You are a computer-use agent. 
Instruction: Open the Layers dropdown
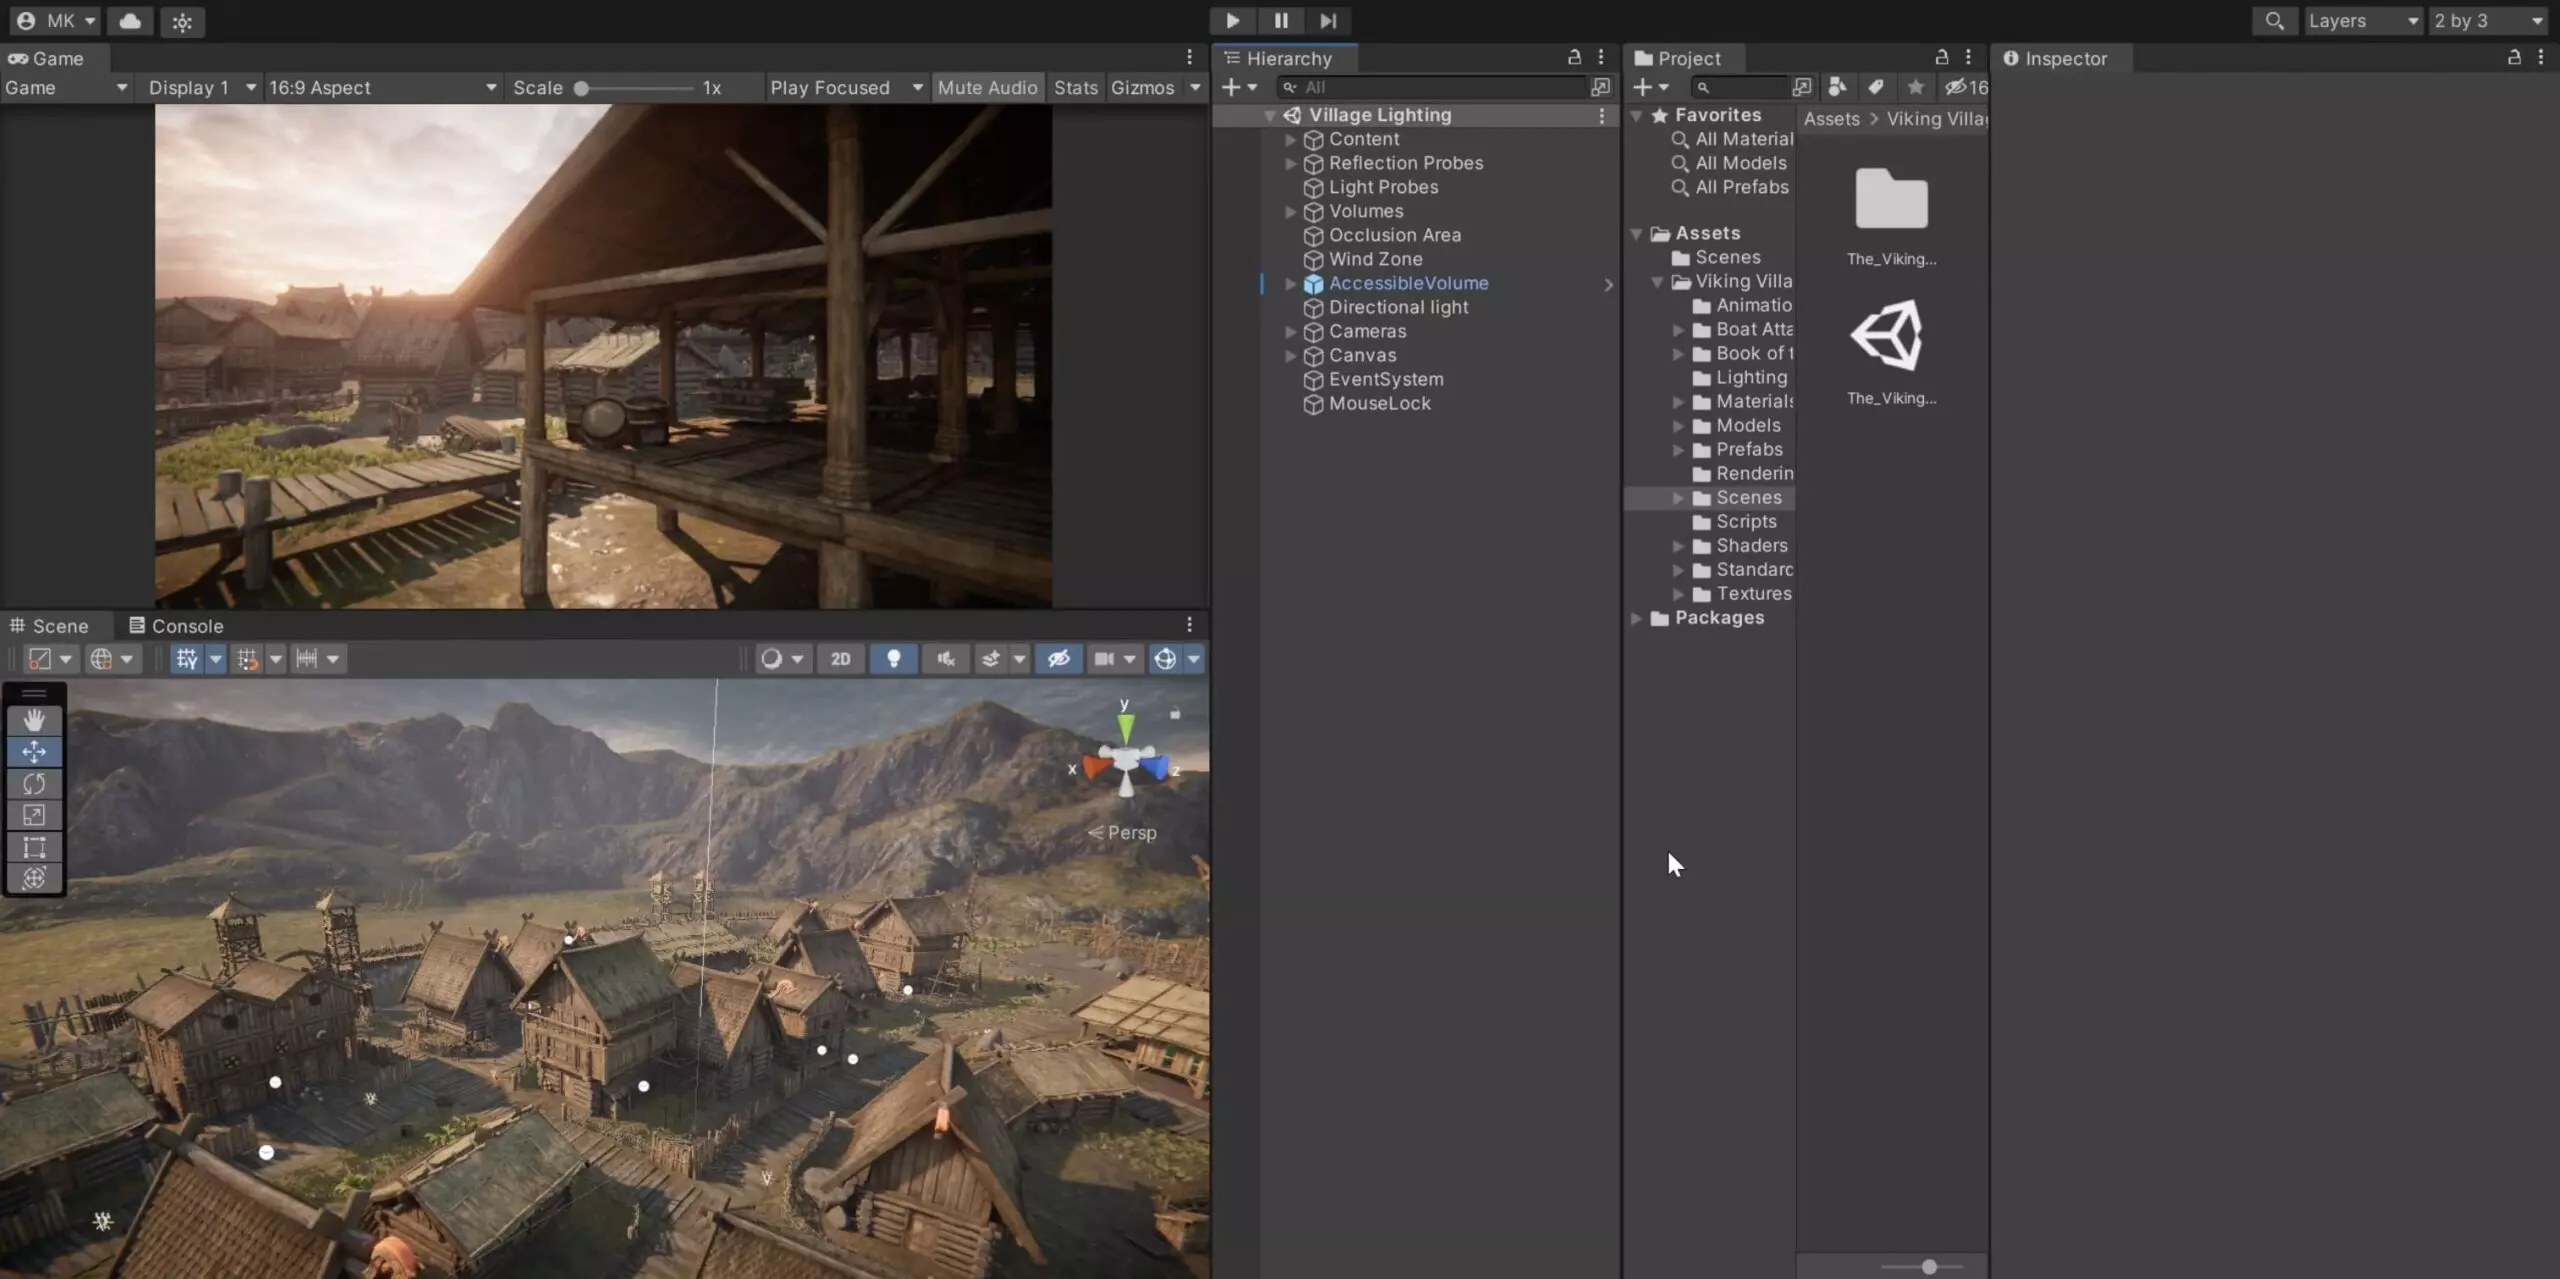2363,20
